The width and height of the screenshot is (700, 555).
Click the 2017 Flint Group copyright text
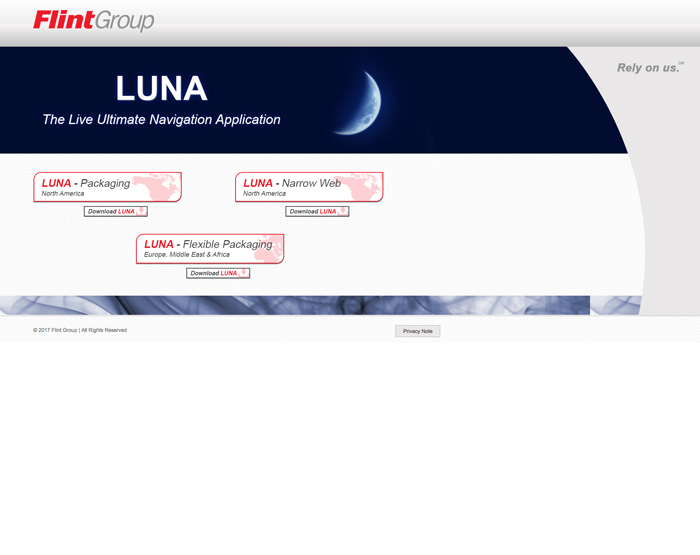point(80,330)
